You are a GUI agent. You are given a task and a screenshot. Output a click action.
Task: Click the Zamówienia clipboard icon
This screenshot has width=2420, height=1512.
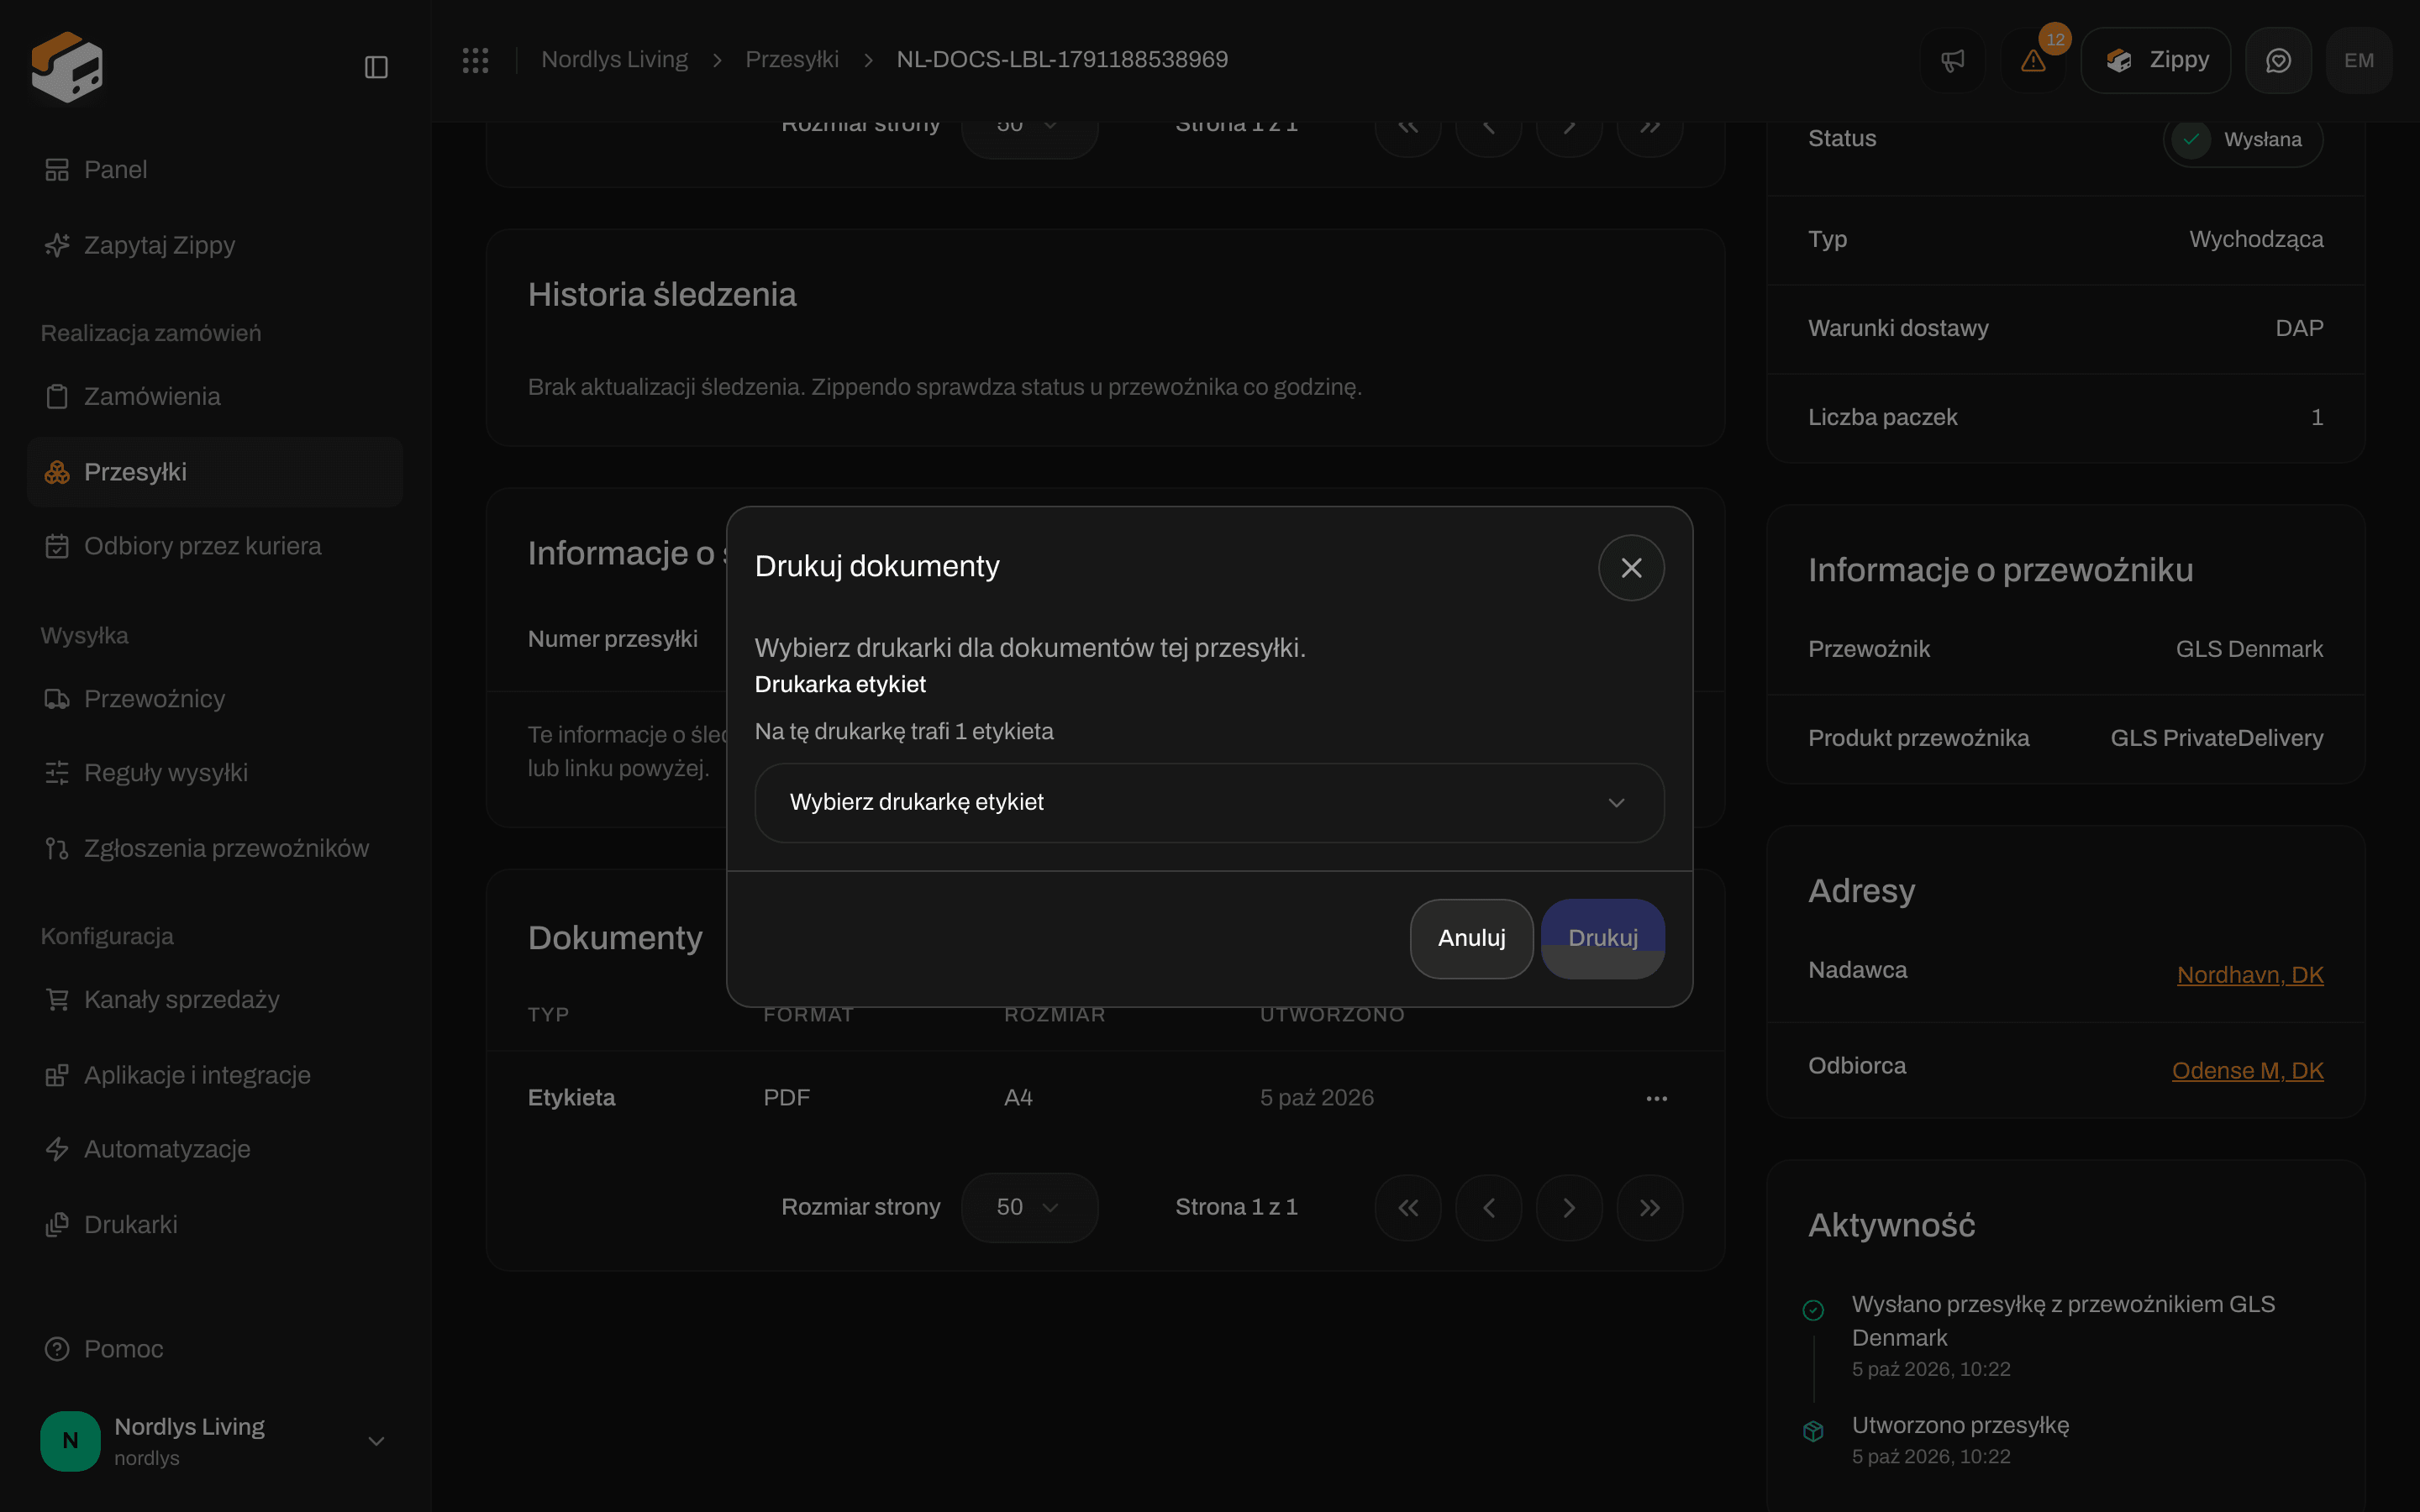[57, 396]
